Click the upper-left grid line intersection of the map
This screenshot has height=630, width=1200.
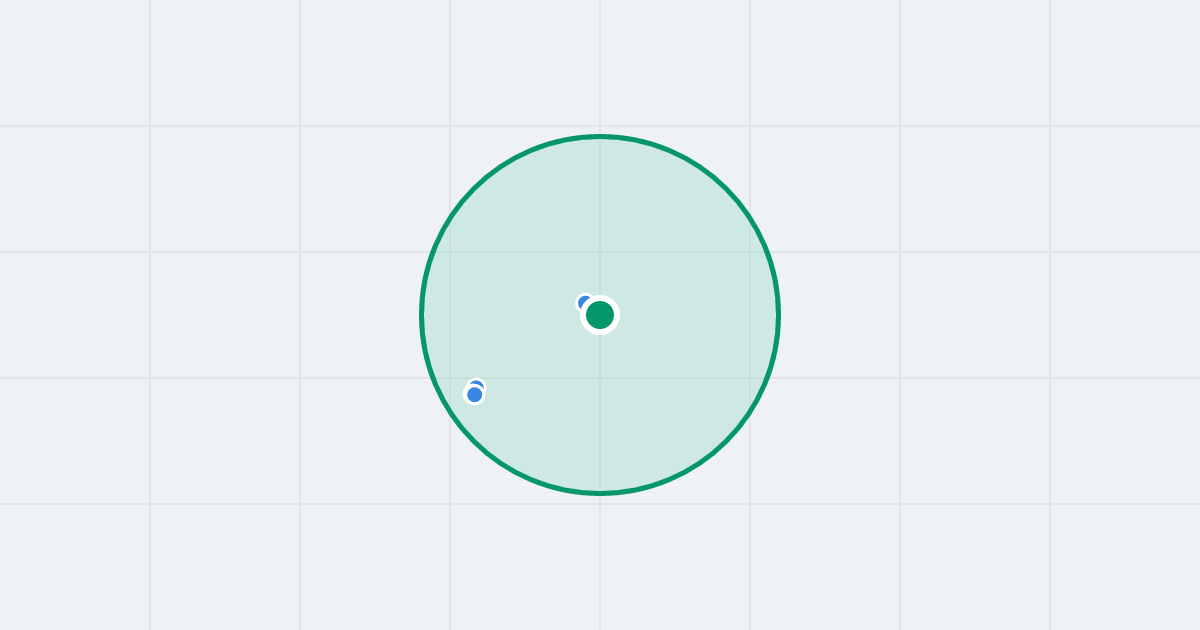(x=150, y=126)
